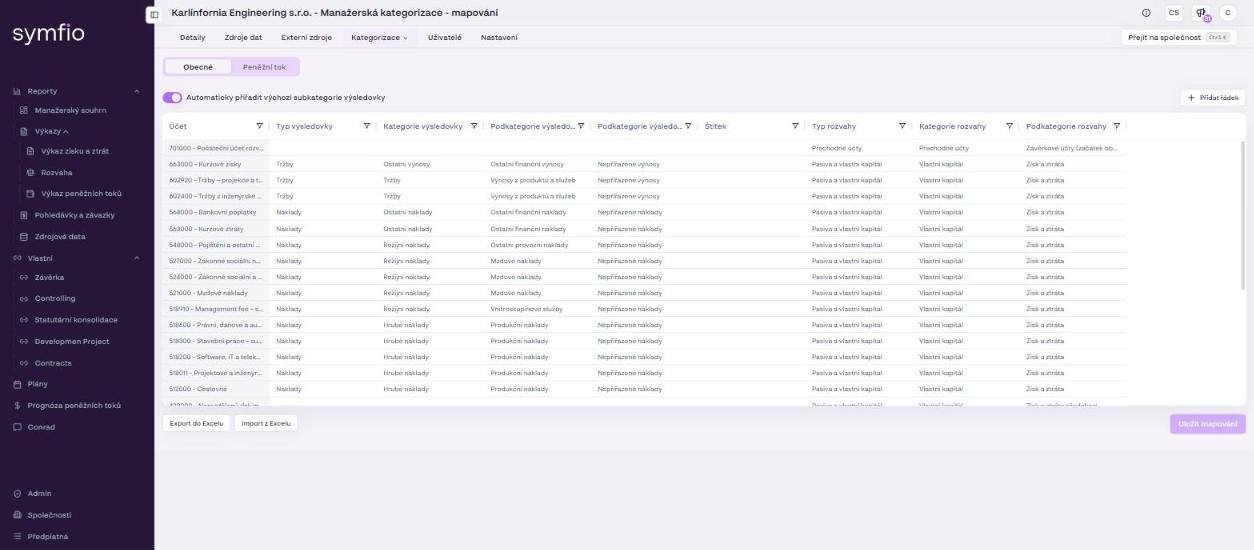This screenshot has width=1254, height=550.
Task: Click the Uložit mapování button
Action: 1208,423
